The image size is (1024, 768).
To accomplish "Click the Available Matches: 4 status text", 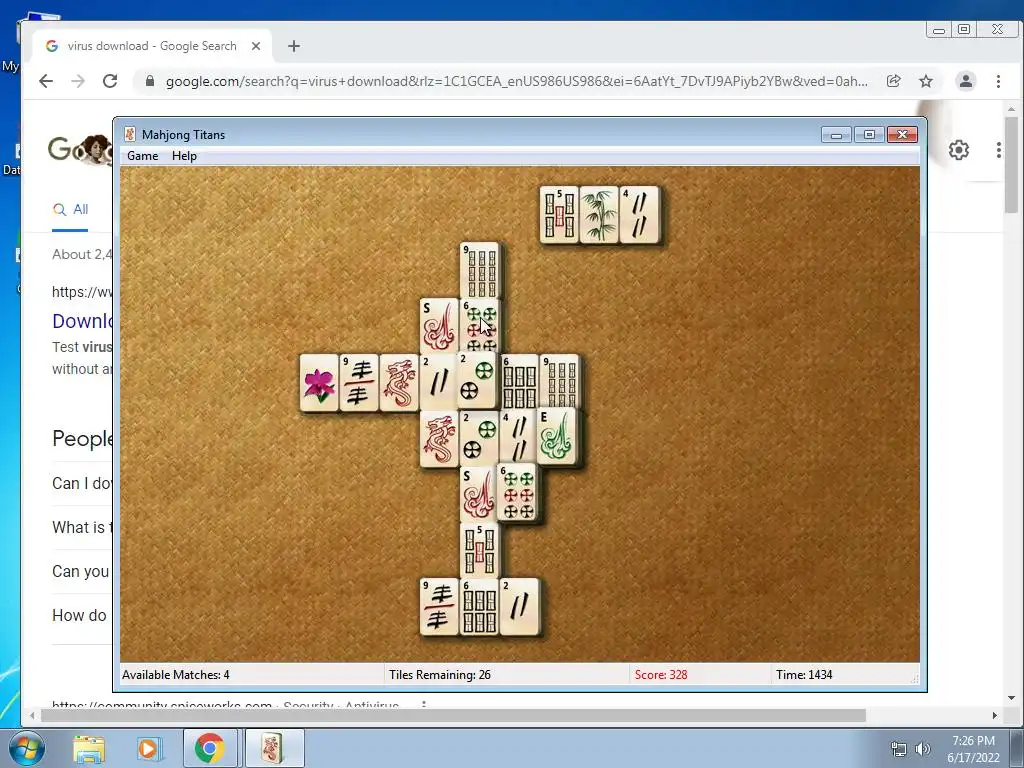I will coord(176,675).
